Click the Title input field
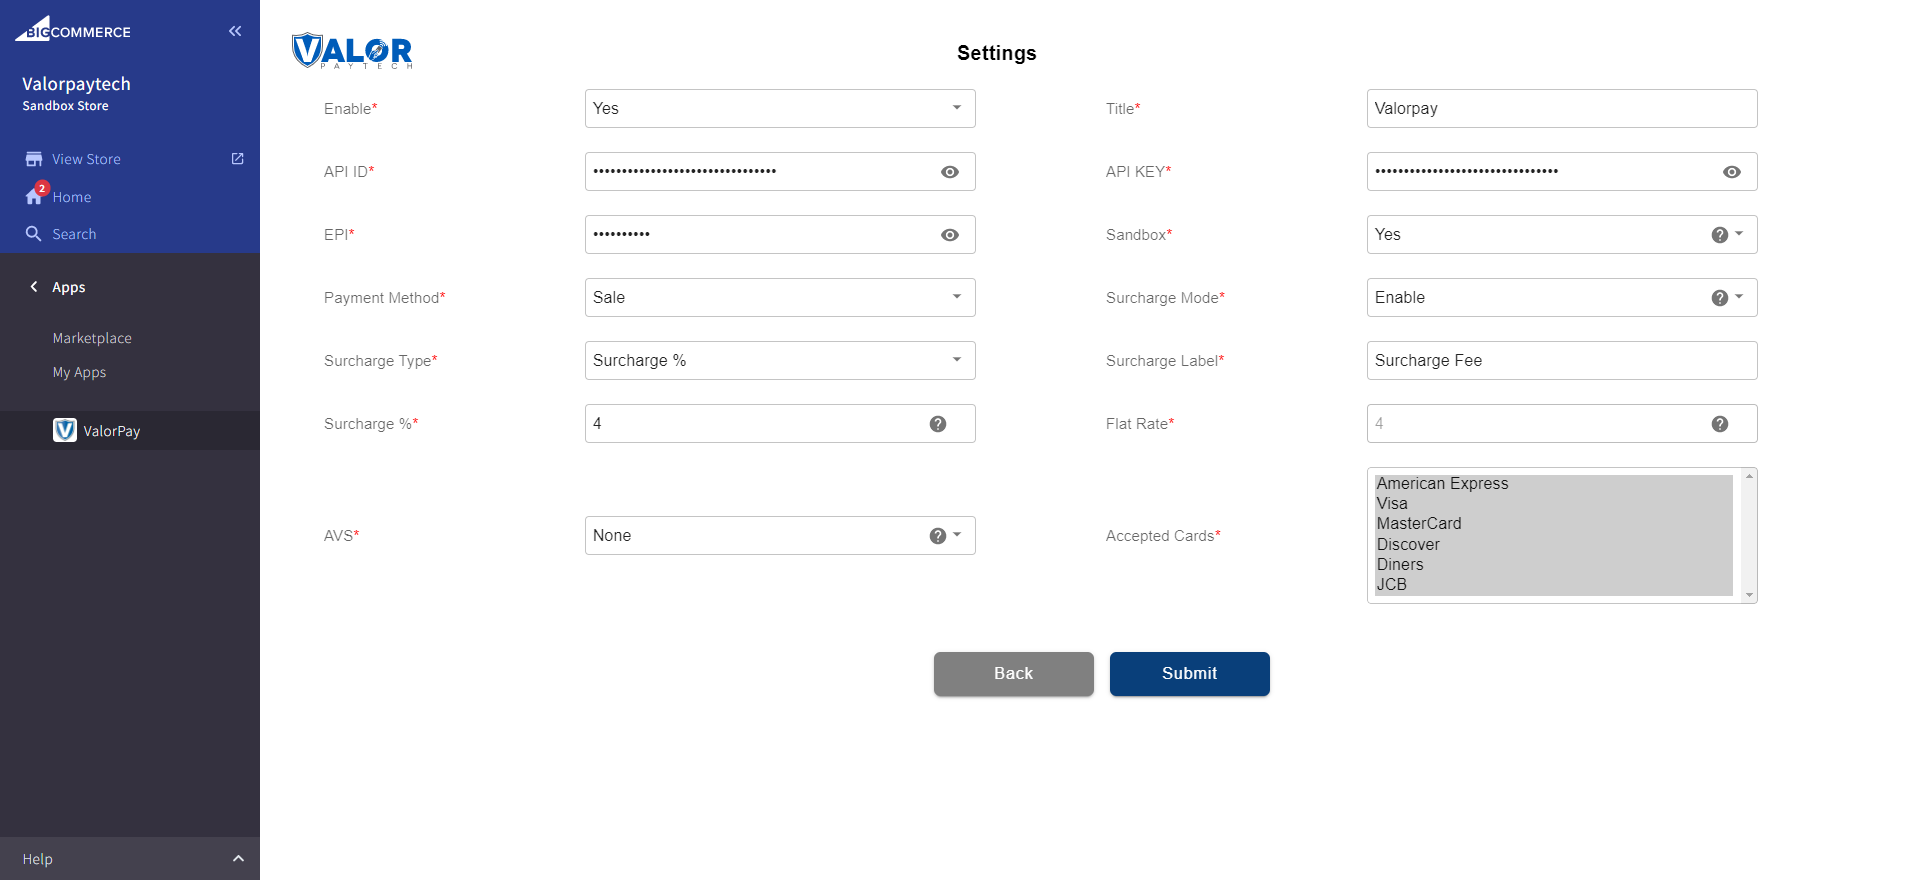 (1562, 109)
